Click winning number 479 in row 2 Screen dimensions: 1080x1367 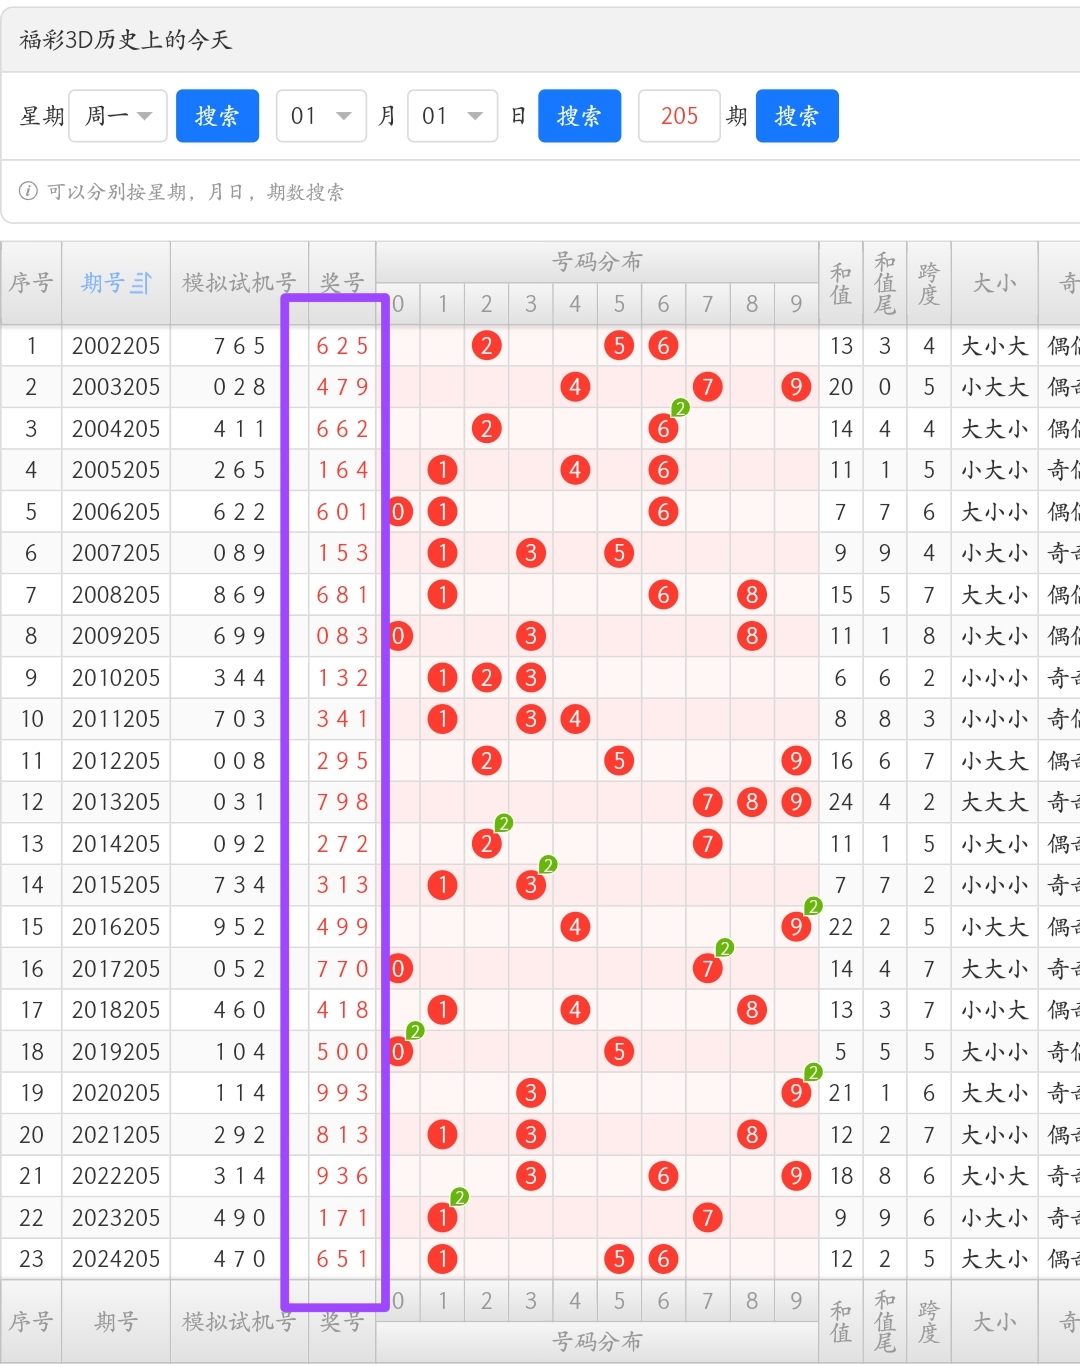342,387
